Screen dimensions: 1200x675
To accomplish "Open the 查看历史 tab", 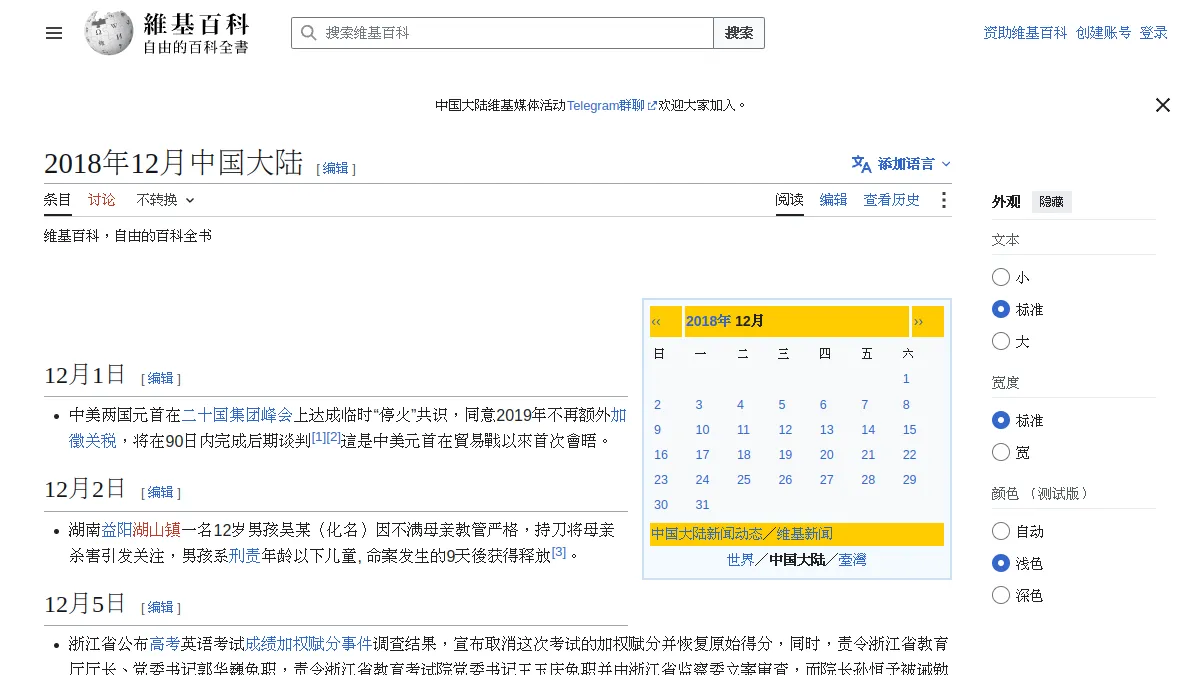I will (892, 200).
